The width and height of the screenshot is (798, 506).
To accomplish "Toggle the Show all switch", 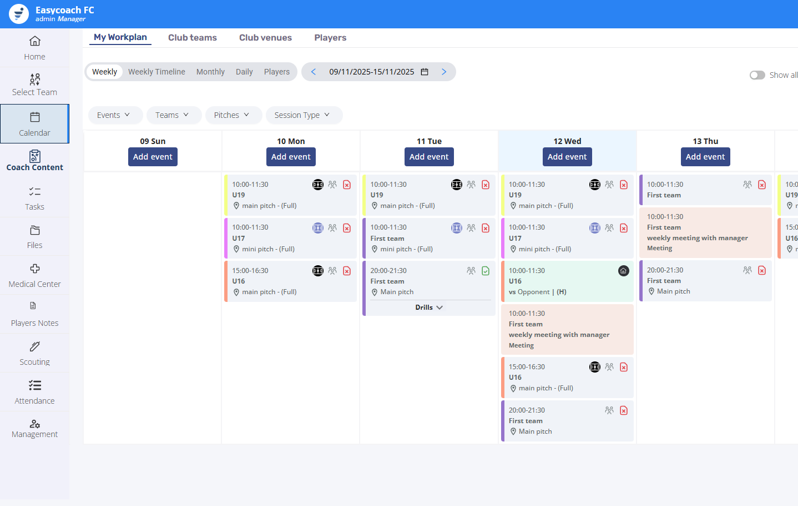I will 757,75.
